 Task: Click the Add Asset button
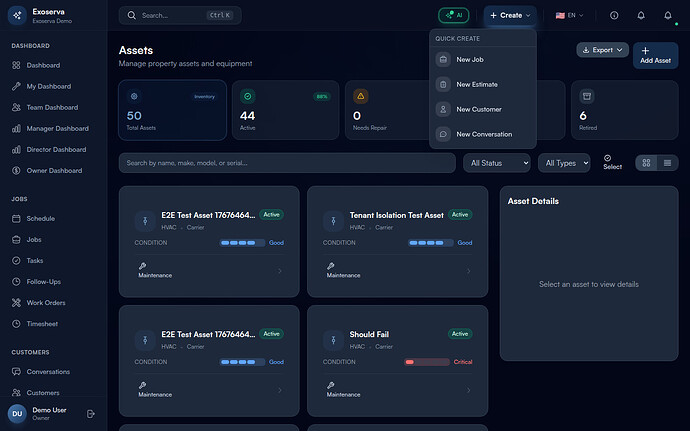655,55
